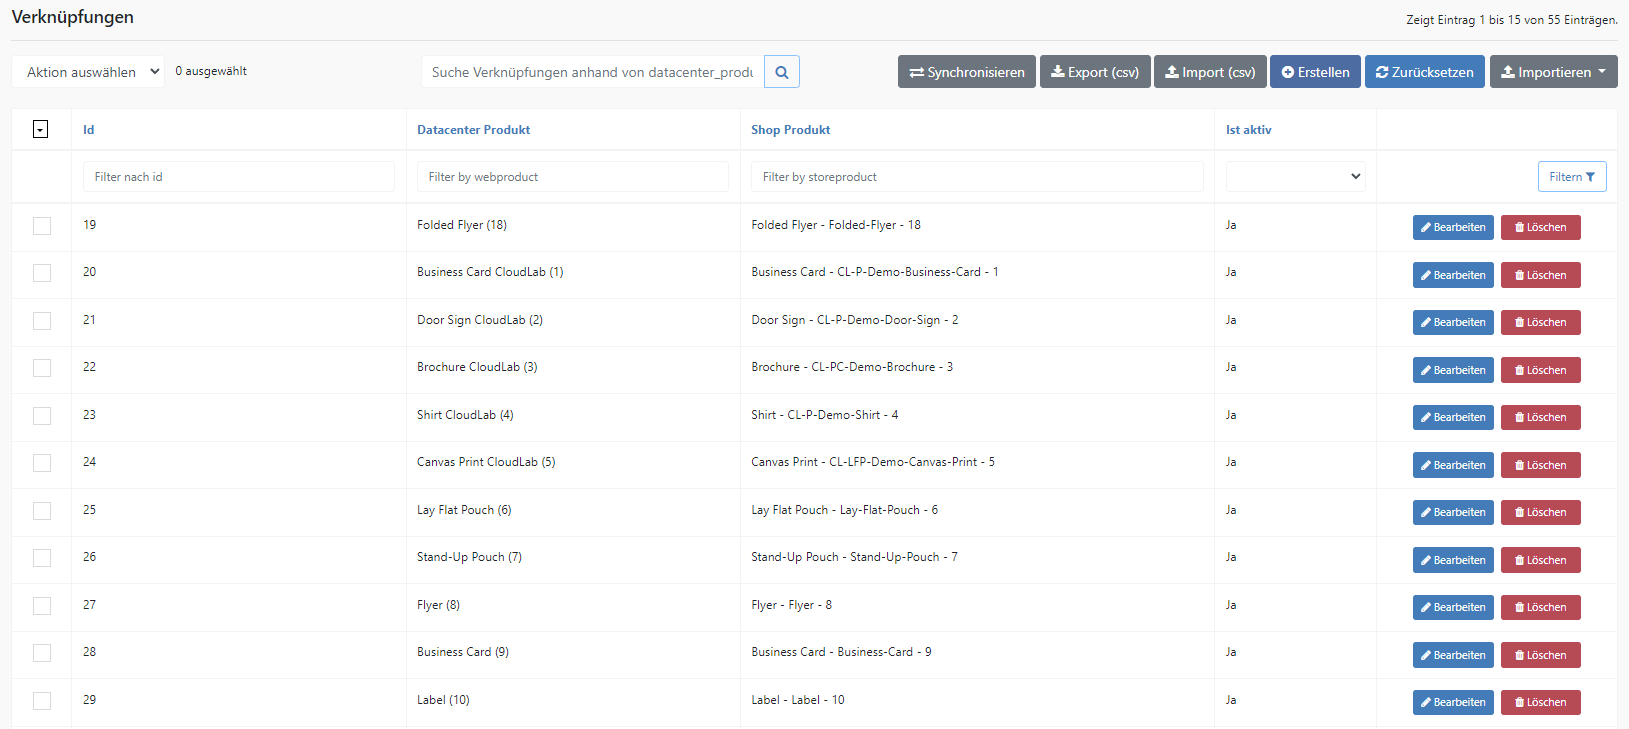Image resolution: width=1629 pixels, height=729 pixels.
Task: Edit Brochure CloudLab row via Bearbeiten
Action: pos(1453,370)
